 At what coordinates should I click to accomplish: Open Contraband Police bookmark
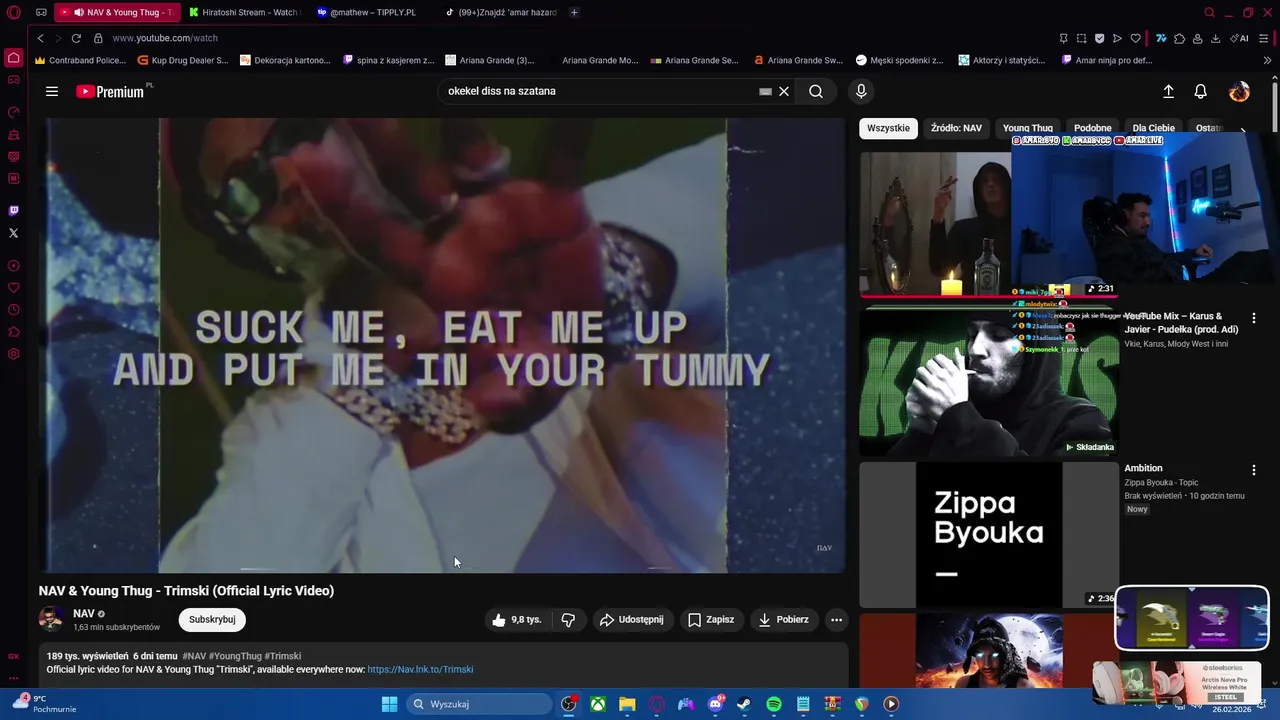click(80, 60)
